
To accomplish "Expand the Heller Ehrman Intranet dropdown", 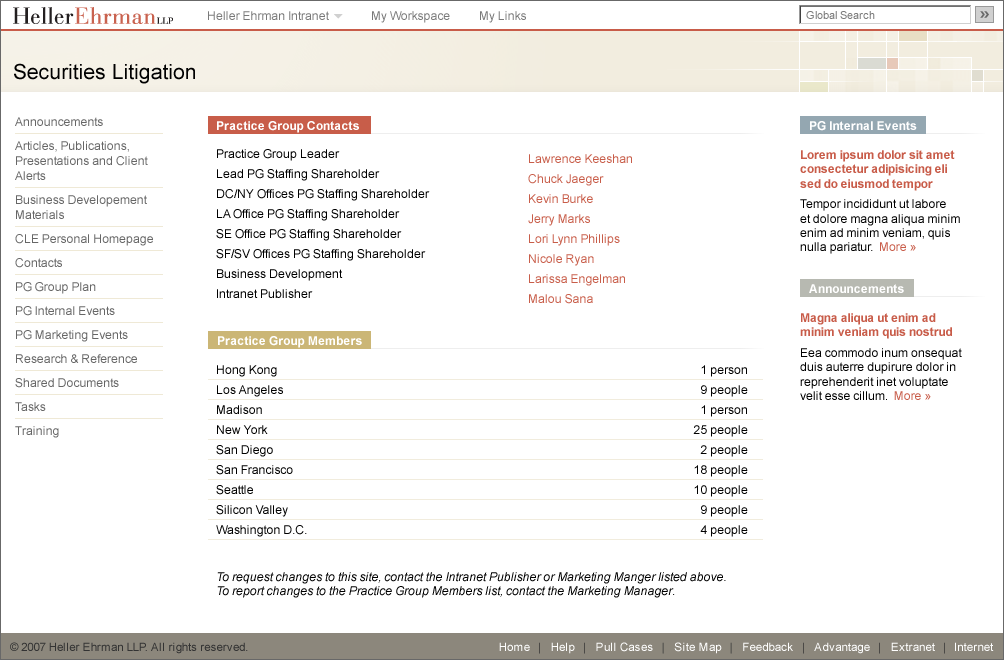I will [x=274, y=16].
